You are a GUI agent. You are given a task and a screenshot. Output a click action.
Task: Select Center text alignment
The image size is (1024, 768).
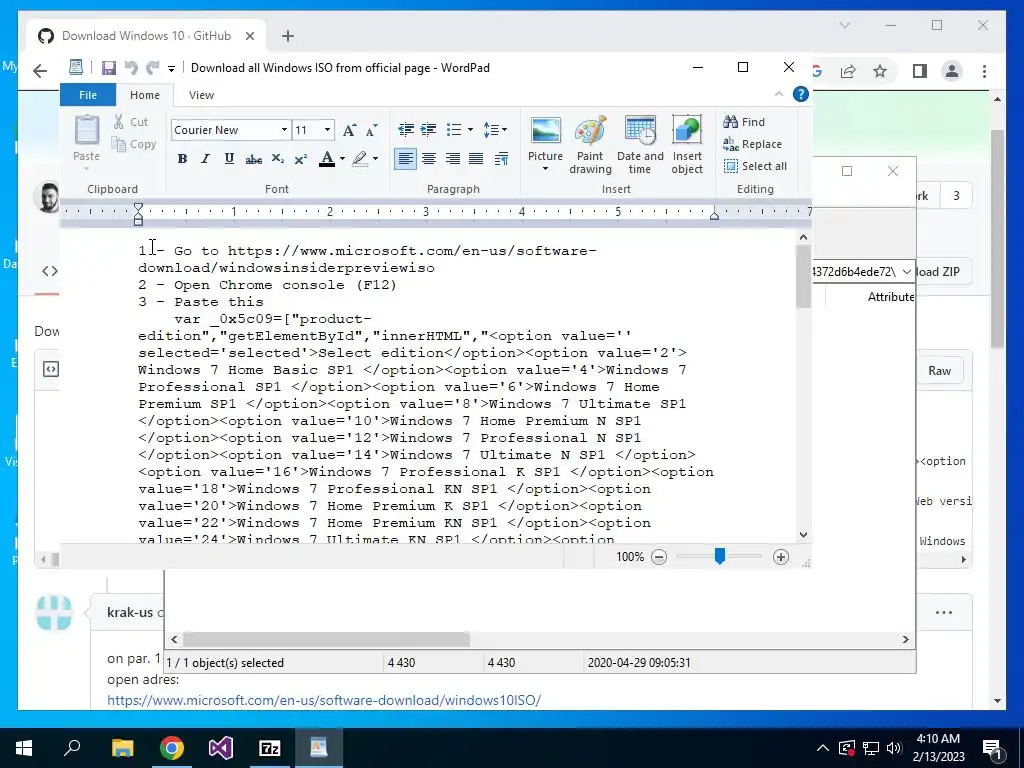click(429, 159)
